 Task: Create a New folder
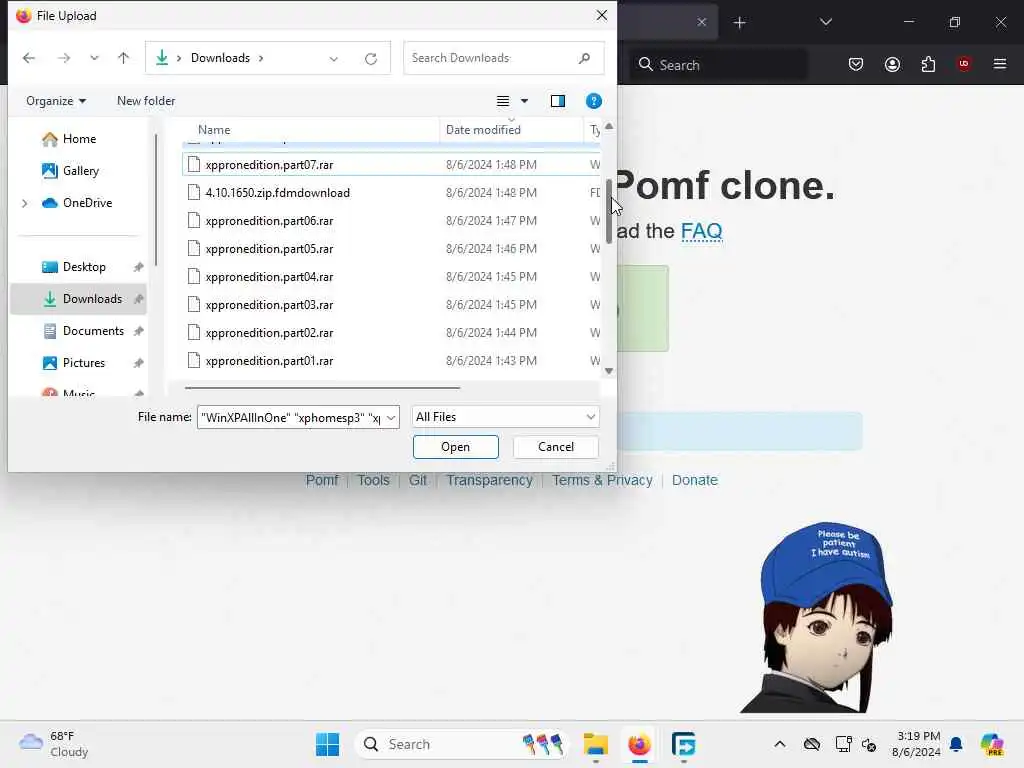coord(146,101)
